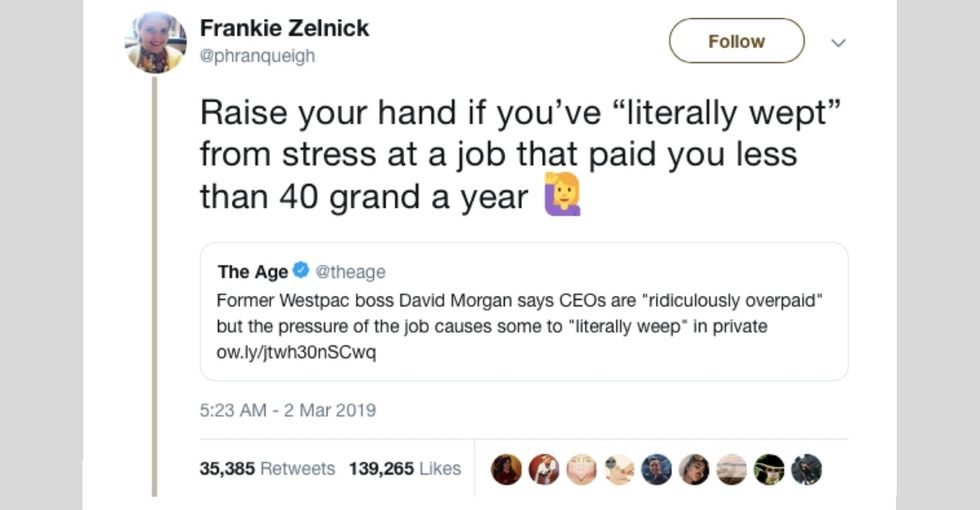The width and height of the screenshot is (980, 510).
Task: Click the @theage handle
Action: (x=350, y=272)
